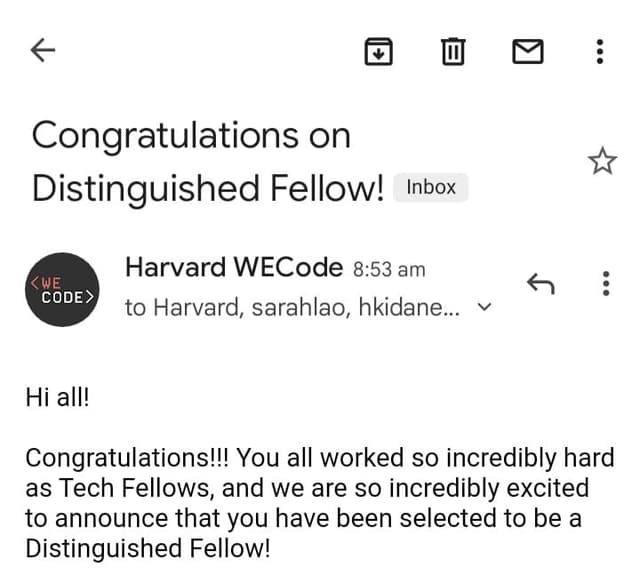Open the Harvard WECode sender avatar
This screenshot has width=640, height=582.
pyautogui.click(x=60, y=290)
